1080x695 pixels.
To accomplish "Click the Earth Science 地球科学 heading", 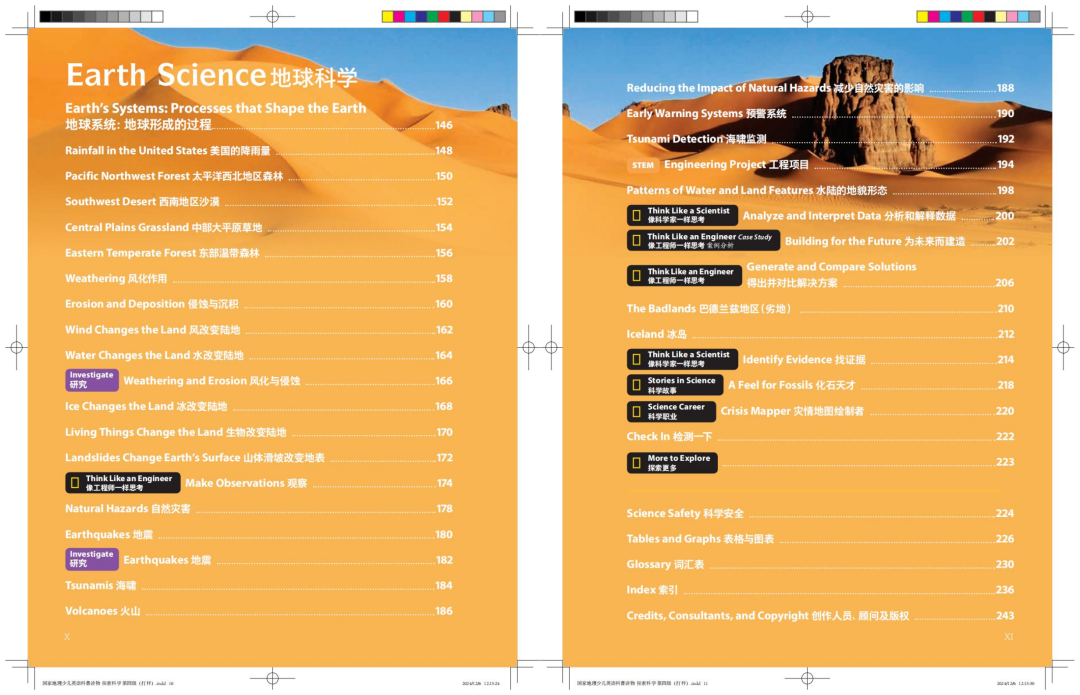I will pyautogui.click(x=211, y=75).
